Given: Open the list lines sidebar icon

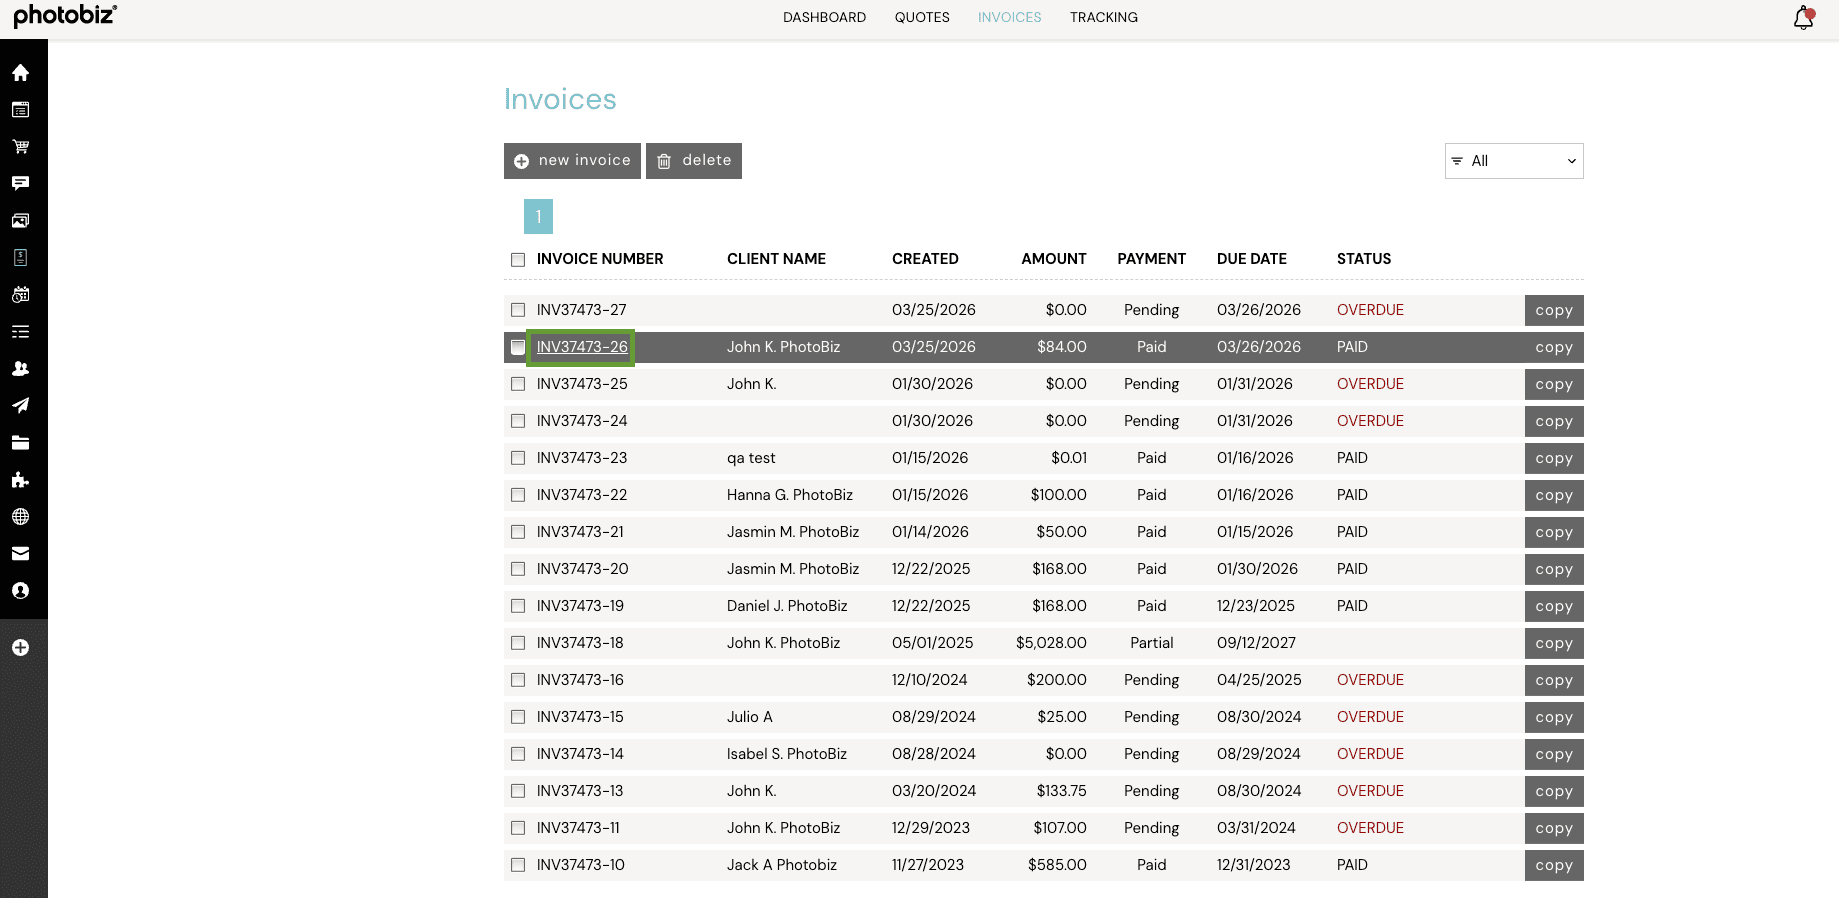Looking at the screenshot, I should (20, 332).
